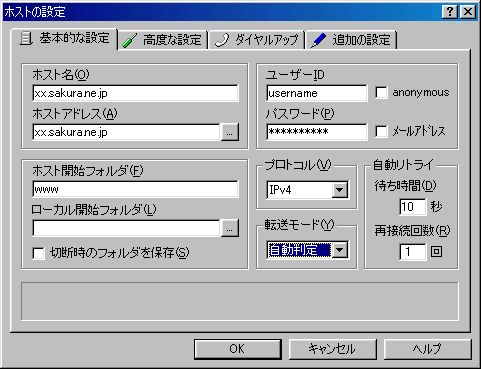The image size is (481, 369).
Task: Click the green screwdriver icon on 高度な設定 tab
Action: tap(130, 41)
